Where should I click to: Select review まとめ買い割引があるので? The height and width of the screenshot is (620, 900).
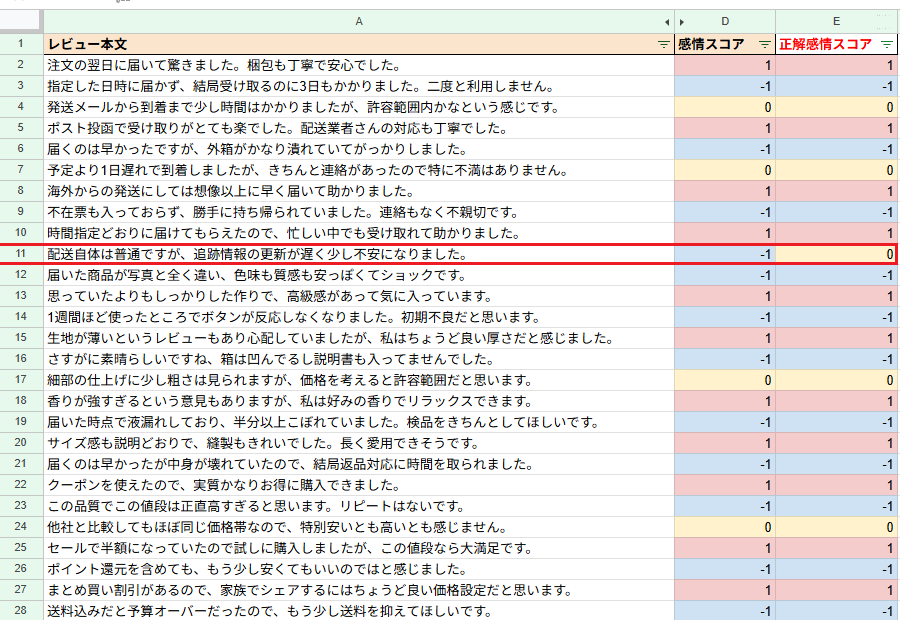coord(359,590)
